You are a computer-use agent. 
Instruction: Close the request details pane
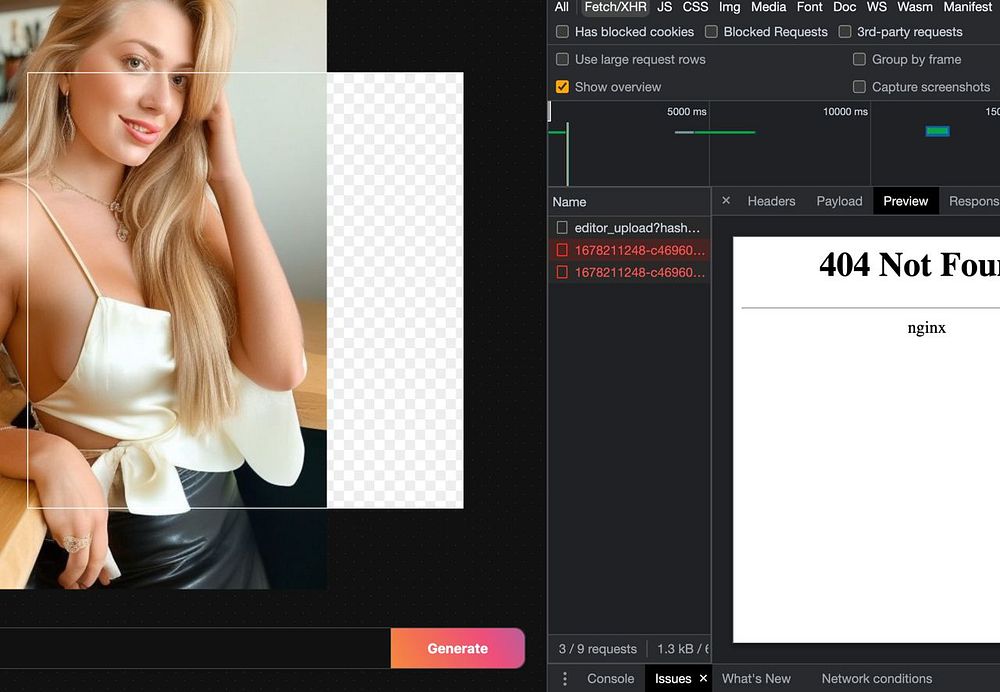tap(726, 200)
